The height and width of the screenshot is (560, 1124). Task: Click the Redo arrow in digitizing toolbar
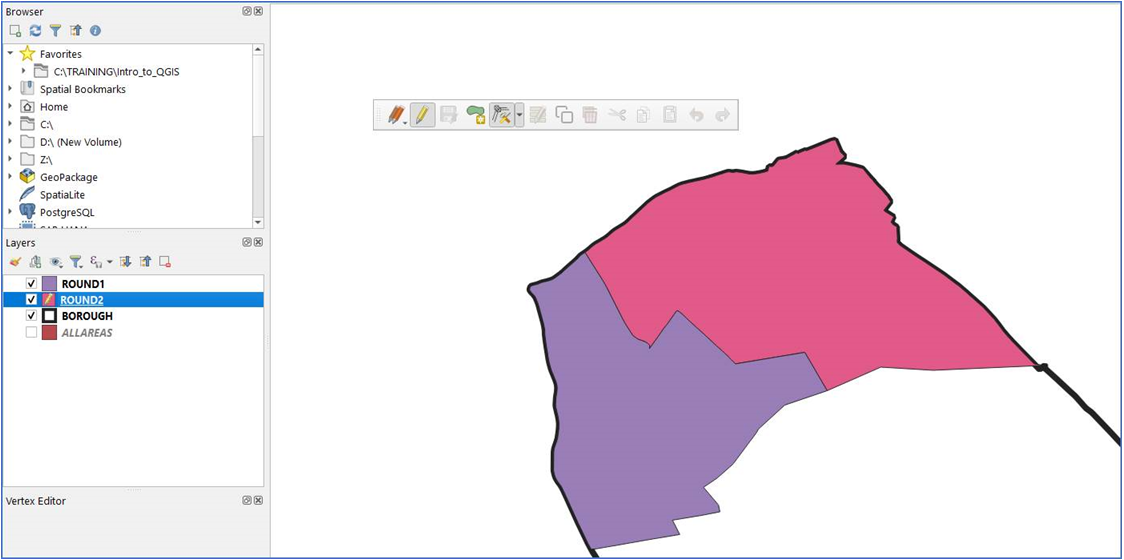tap(722, 115)
